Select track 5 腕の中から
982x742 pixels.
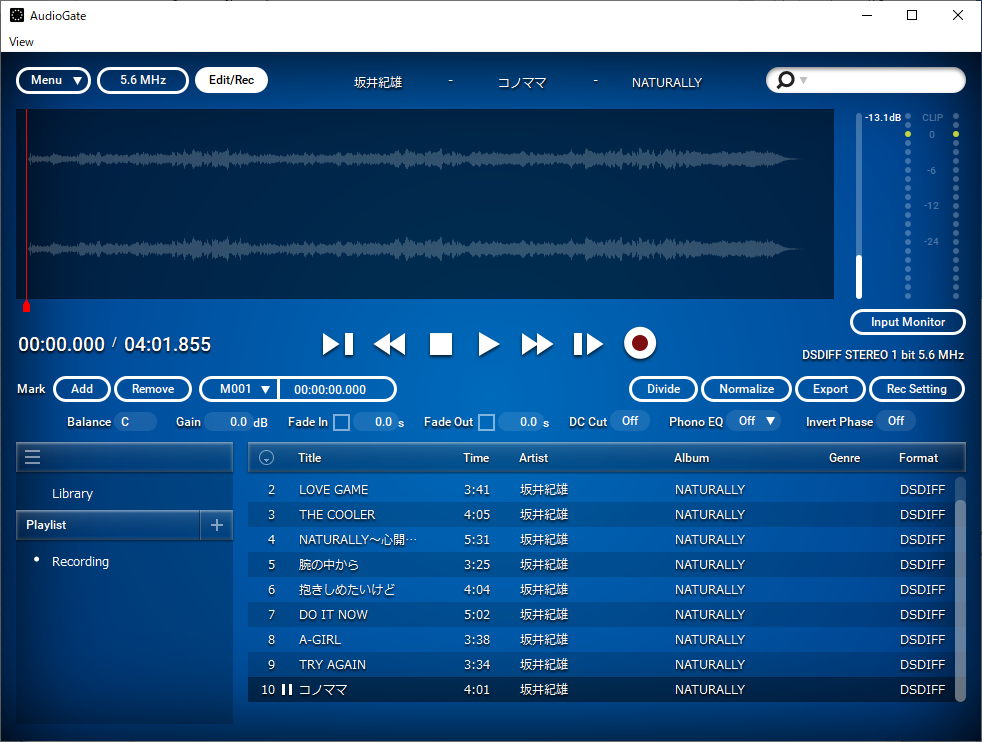coord(601,565)
